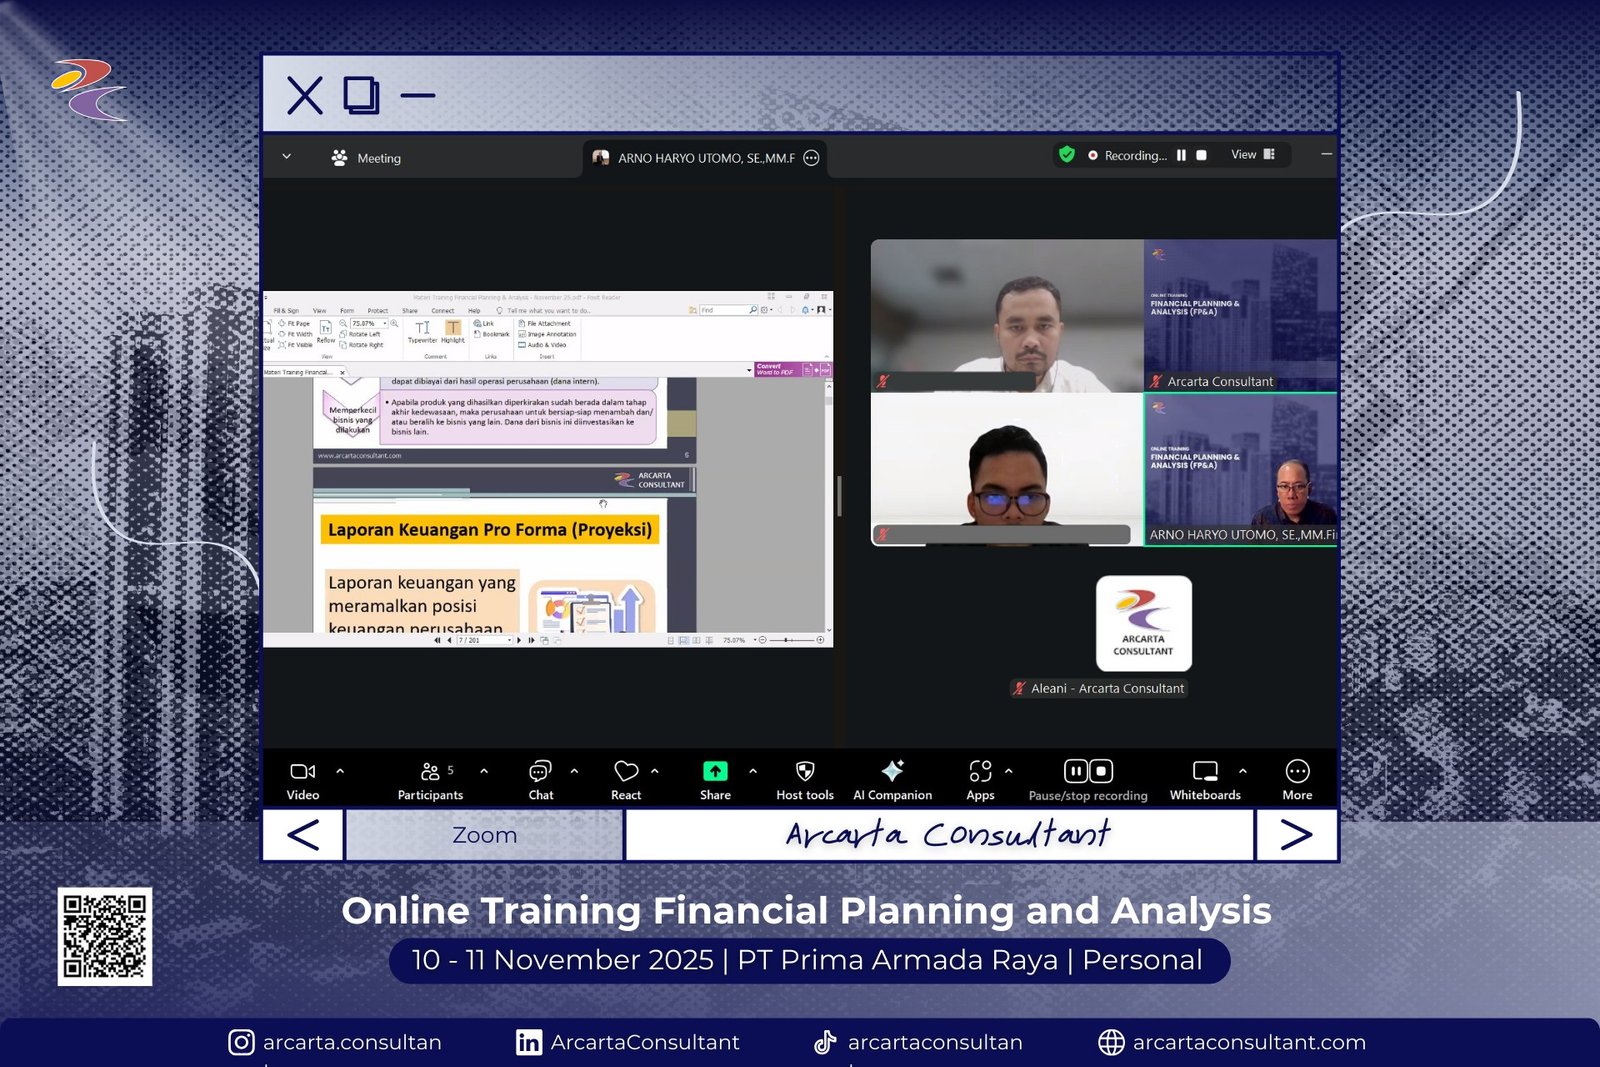Screen dimensions: 1600x1067
Task: Open the React emoji icon
Action: tap(626, 772)
